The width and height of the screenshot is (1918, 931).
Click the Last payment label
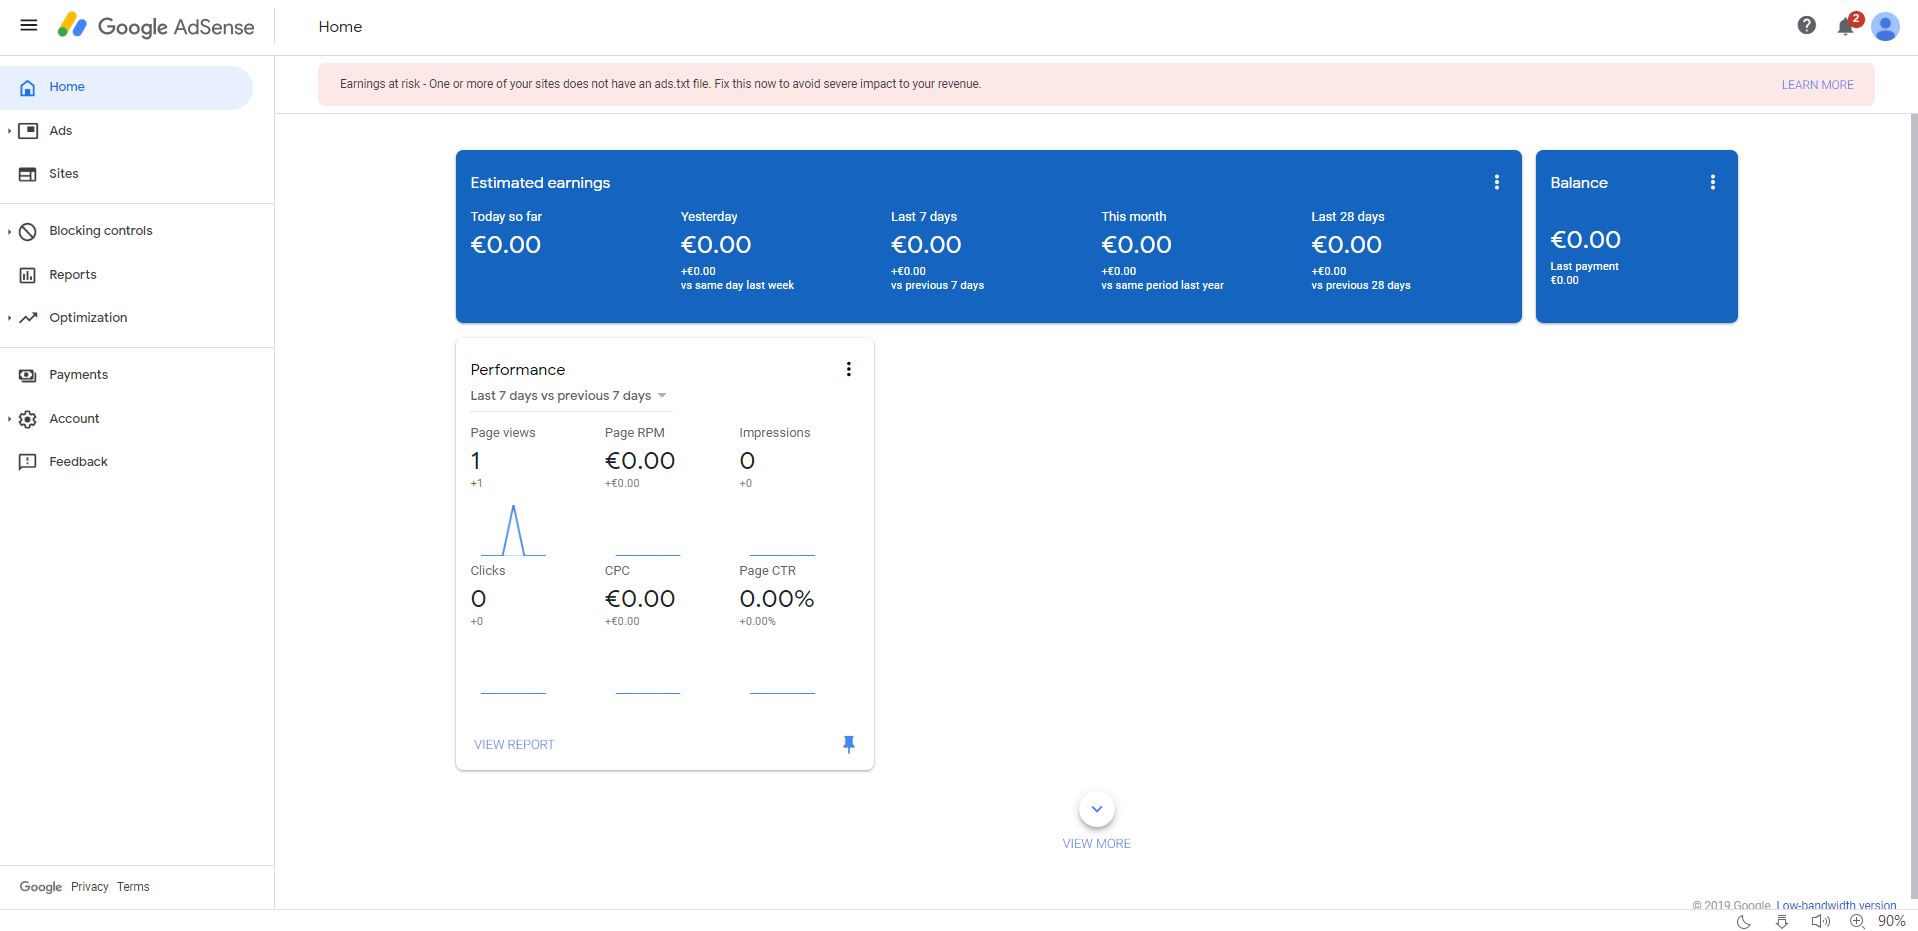pyautogui.click(x=1584, y=267)
